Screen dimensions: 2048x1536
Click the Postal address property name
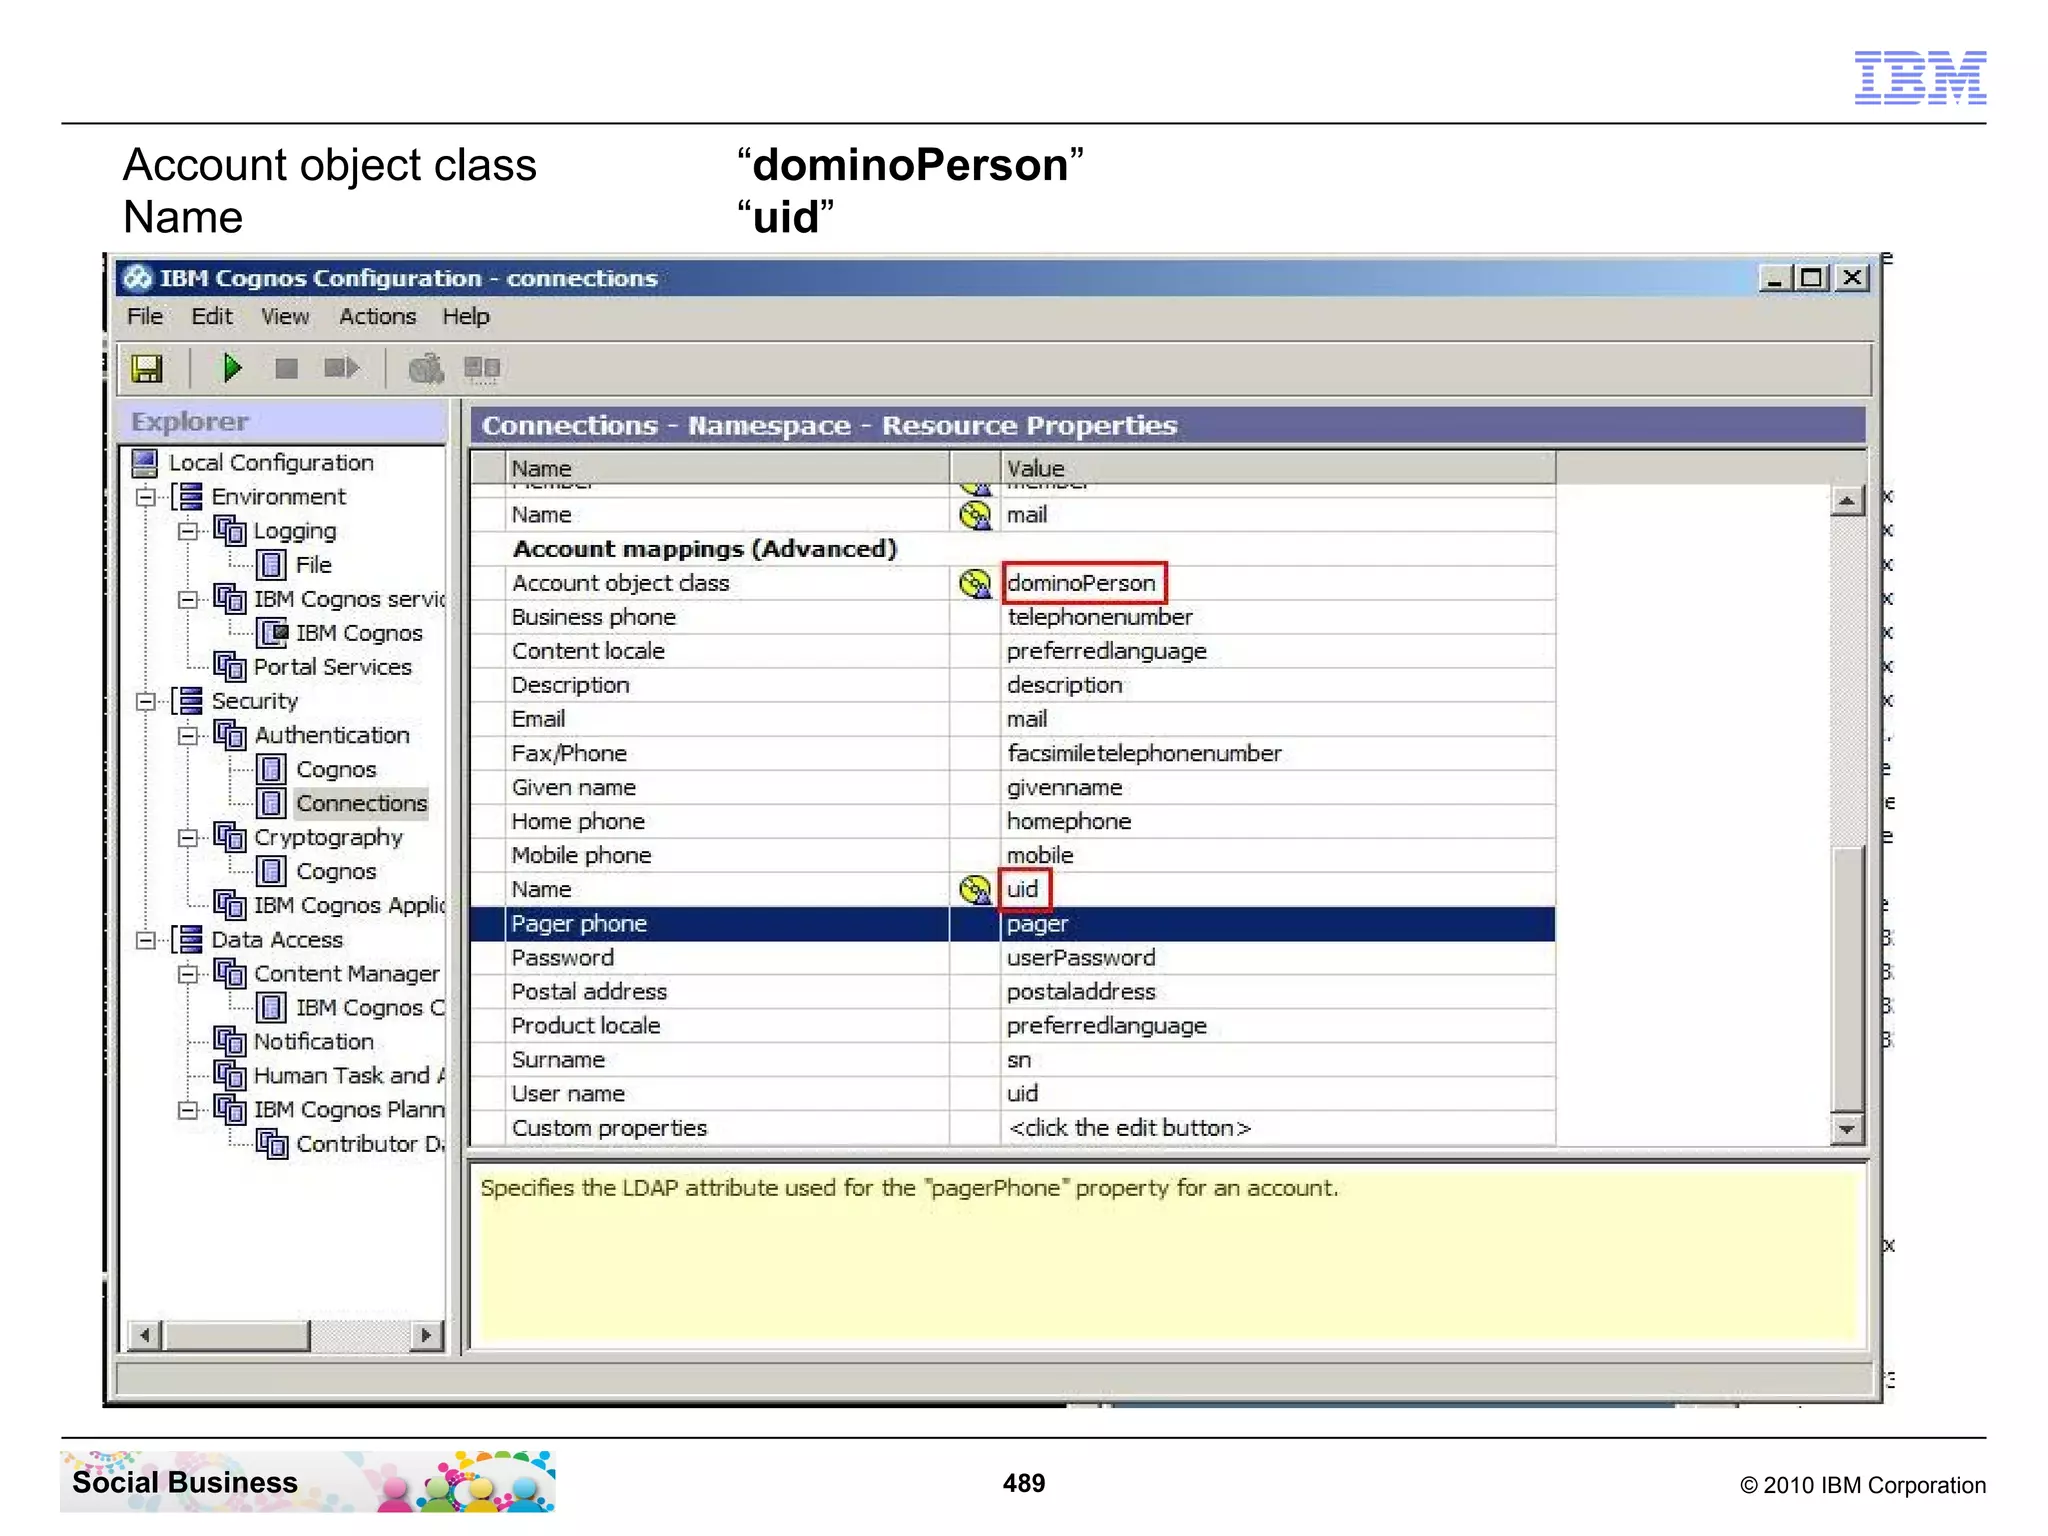click(x=589, y=991)
